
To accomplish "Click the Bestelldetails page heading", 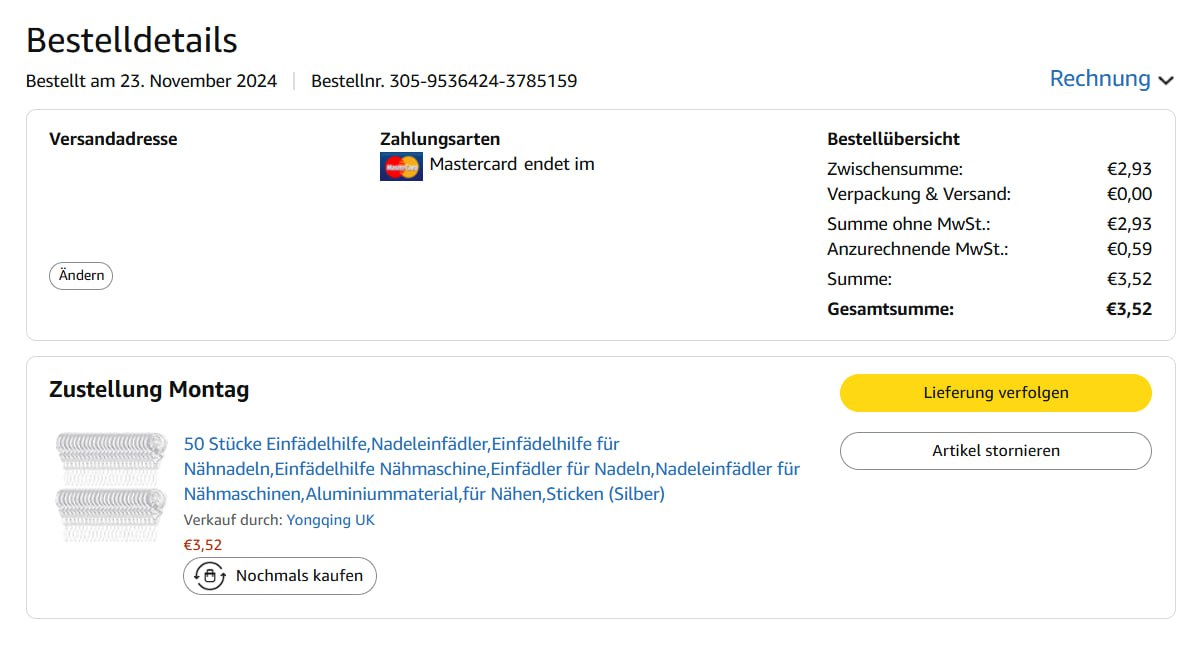I will (x=131, y=40).
